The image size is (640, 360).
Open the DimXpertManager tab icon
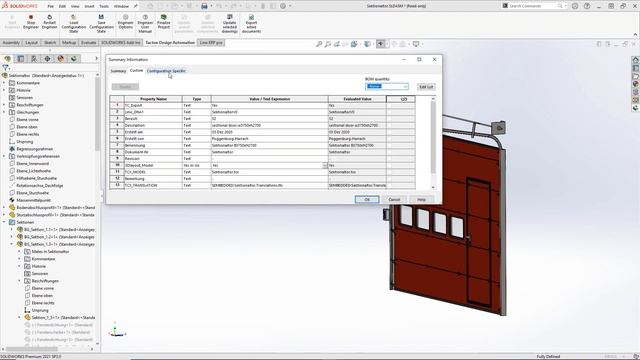tap(47, 59)
